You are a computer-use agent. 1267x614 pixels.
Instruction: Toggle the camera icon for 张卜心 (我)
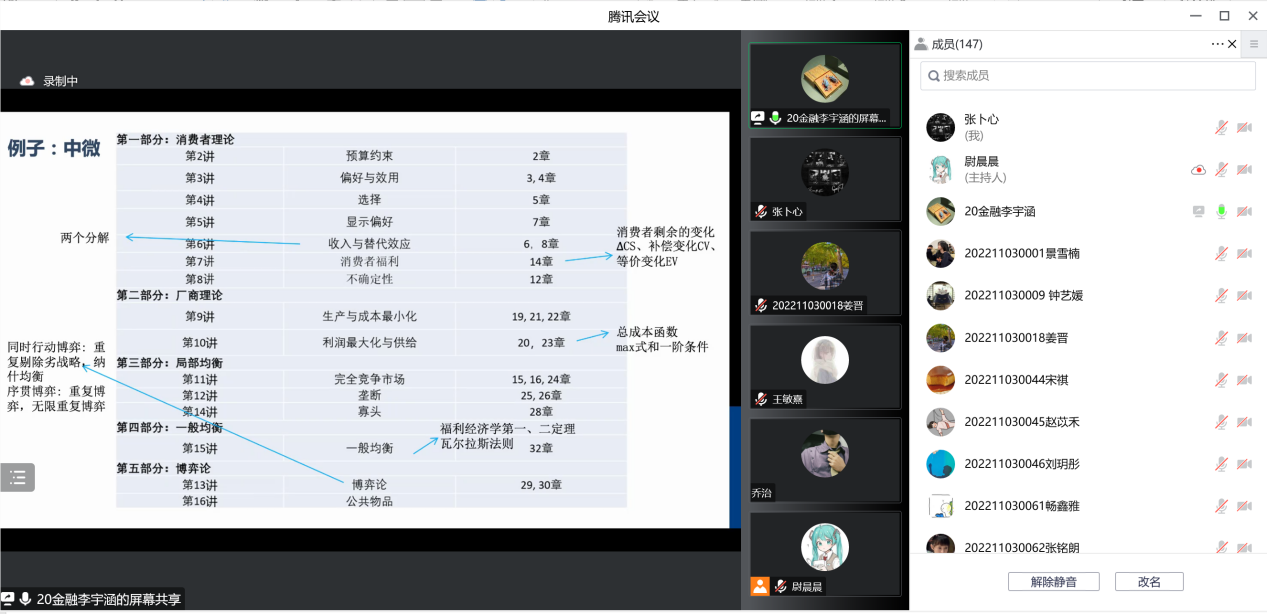[x=1244, y=127]
